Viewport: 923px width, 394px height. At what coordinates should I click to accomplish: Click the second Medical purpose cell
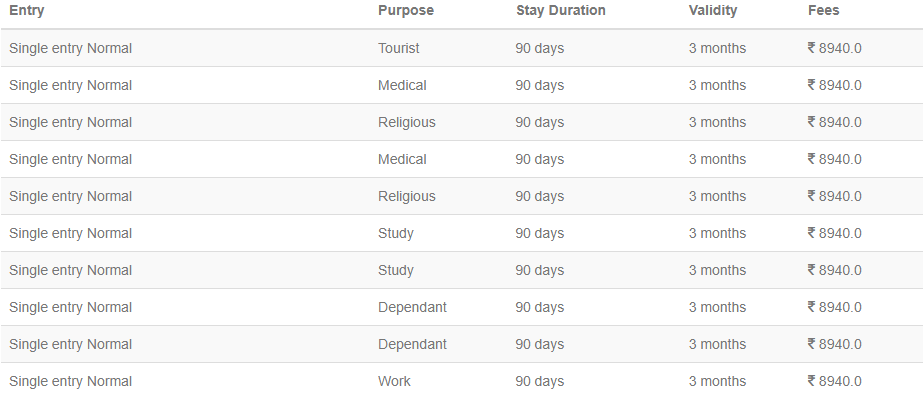402,160
